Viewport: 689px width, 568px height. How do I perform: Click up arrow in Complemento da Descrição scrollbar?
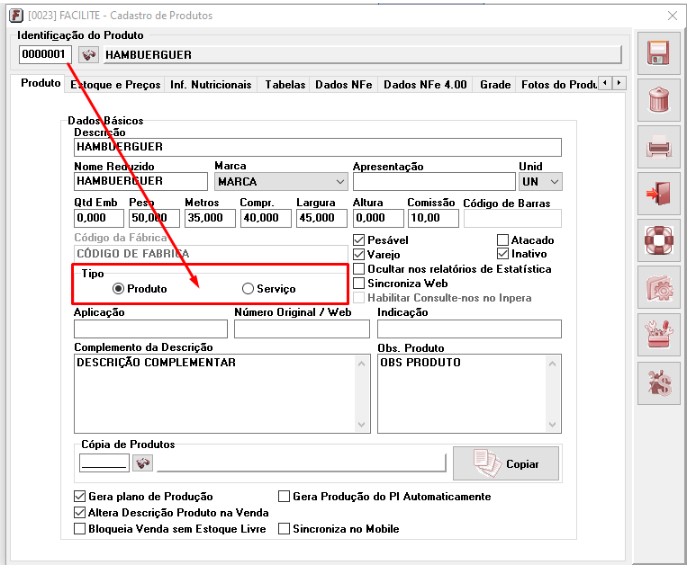pos(362,364)
